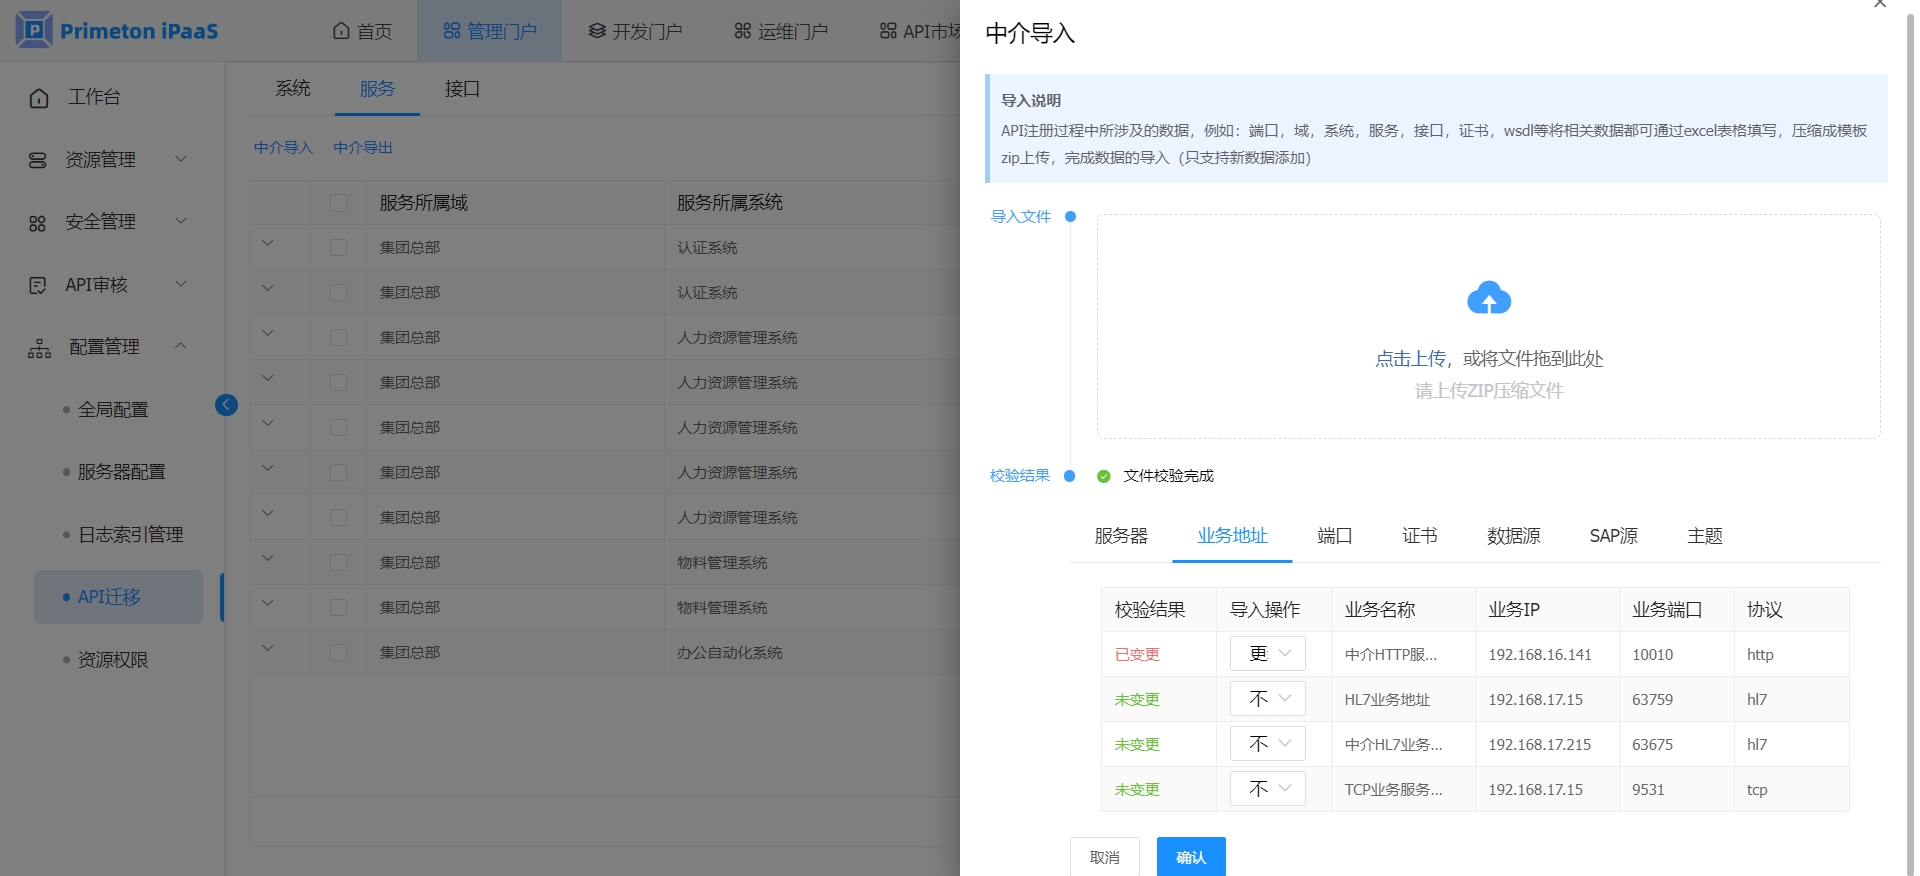This screenshot has height=876, width=1920.
Task: Click the 工作台 home icon in sidebar
Action: click(39, 98)
